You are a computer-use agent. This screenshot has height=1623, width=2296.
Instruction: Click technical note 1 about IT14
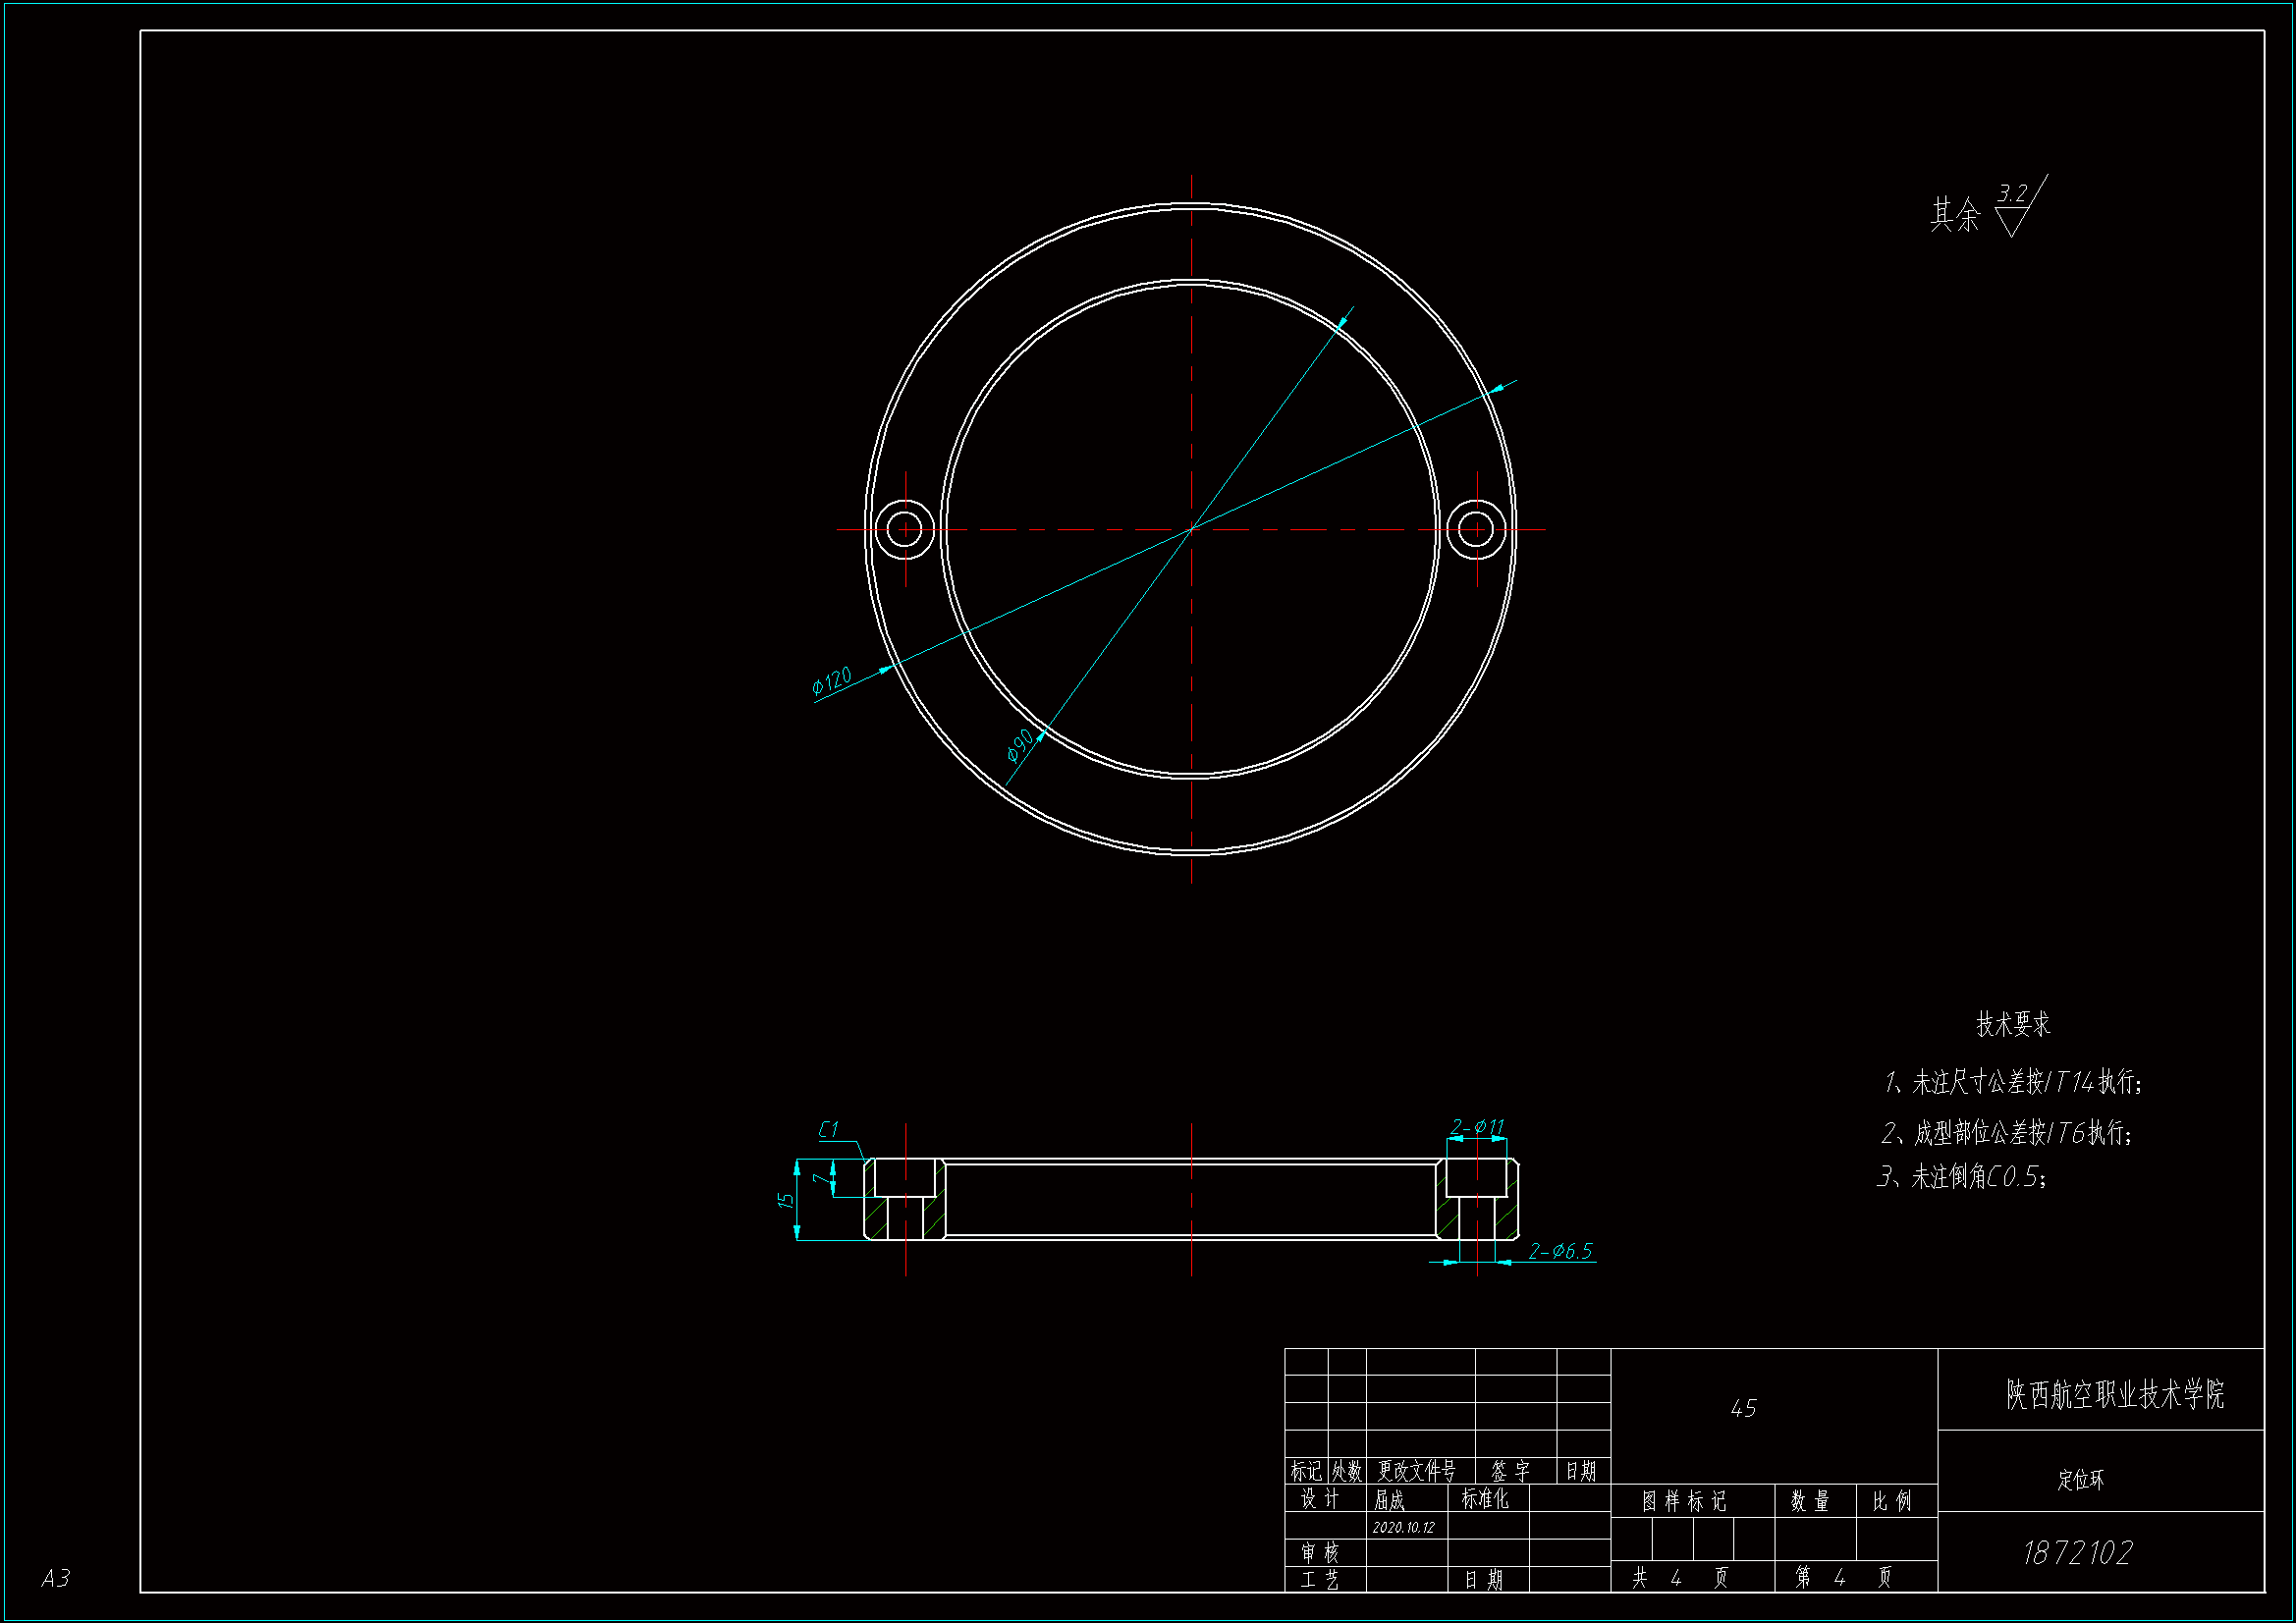pyautogui.click(x=2012, y=1082)
